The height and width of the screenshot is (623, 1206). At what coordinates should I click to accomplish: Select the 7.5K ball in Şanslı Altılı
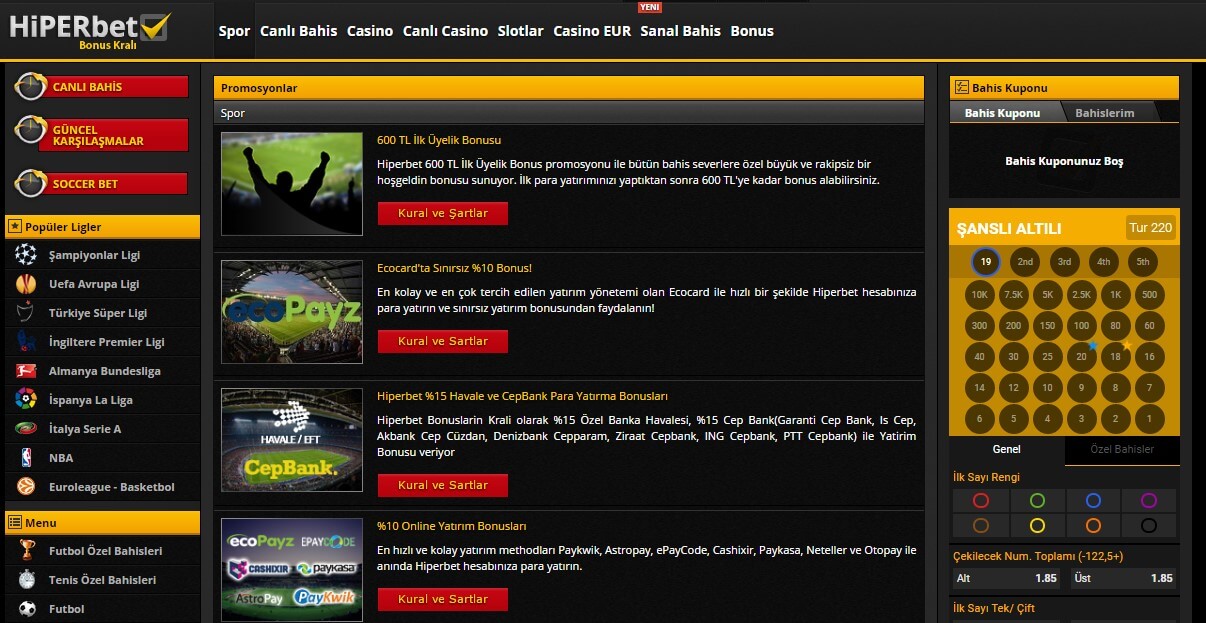[1014, 295]
